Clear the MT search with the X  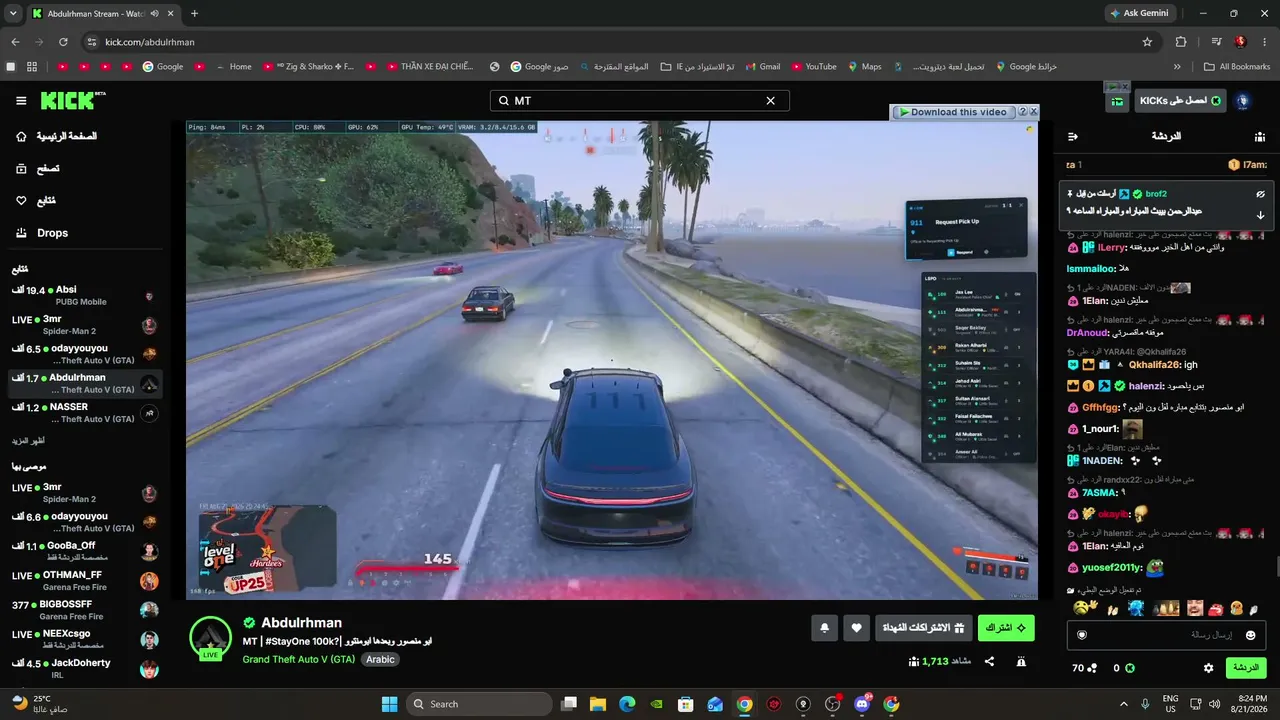[x=770, y=101]
